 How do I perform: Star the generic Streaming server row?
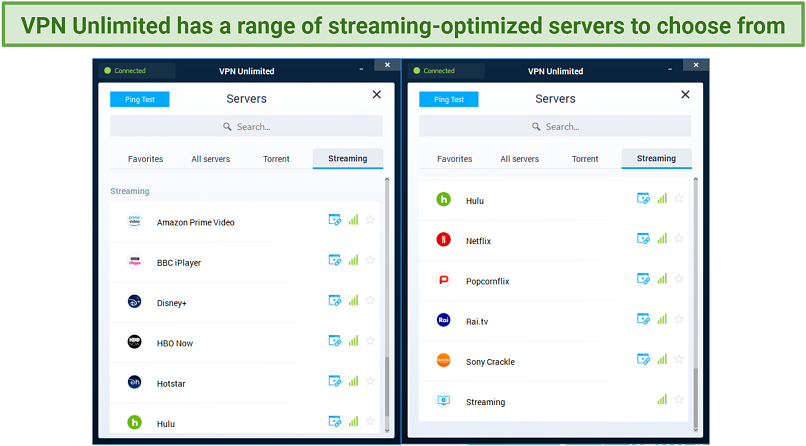click(679, 399)
